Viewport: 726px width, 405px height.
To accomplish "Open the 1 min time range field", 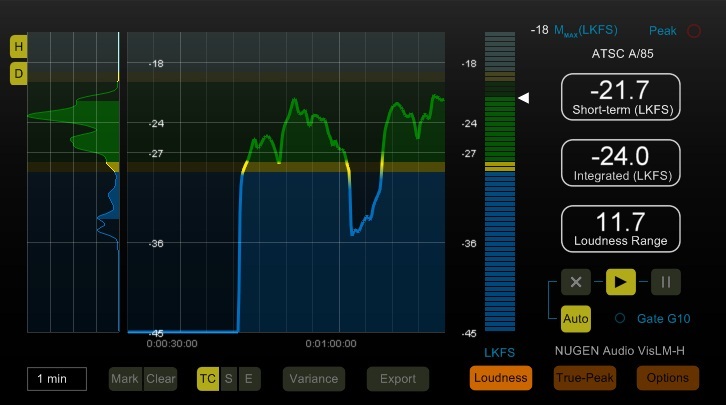I will coord(57,379).
